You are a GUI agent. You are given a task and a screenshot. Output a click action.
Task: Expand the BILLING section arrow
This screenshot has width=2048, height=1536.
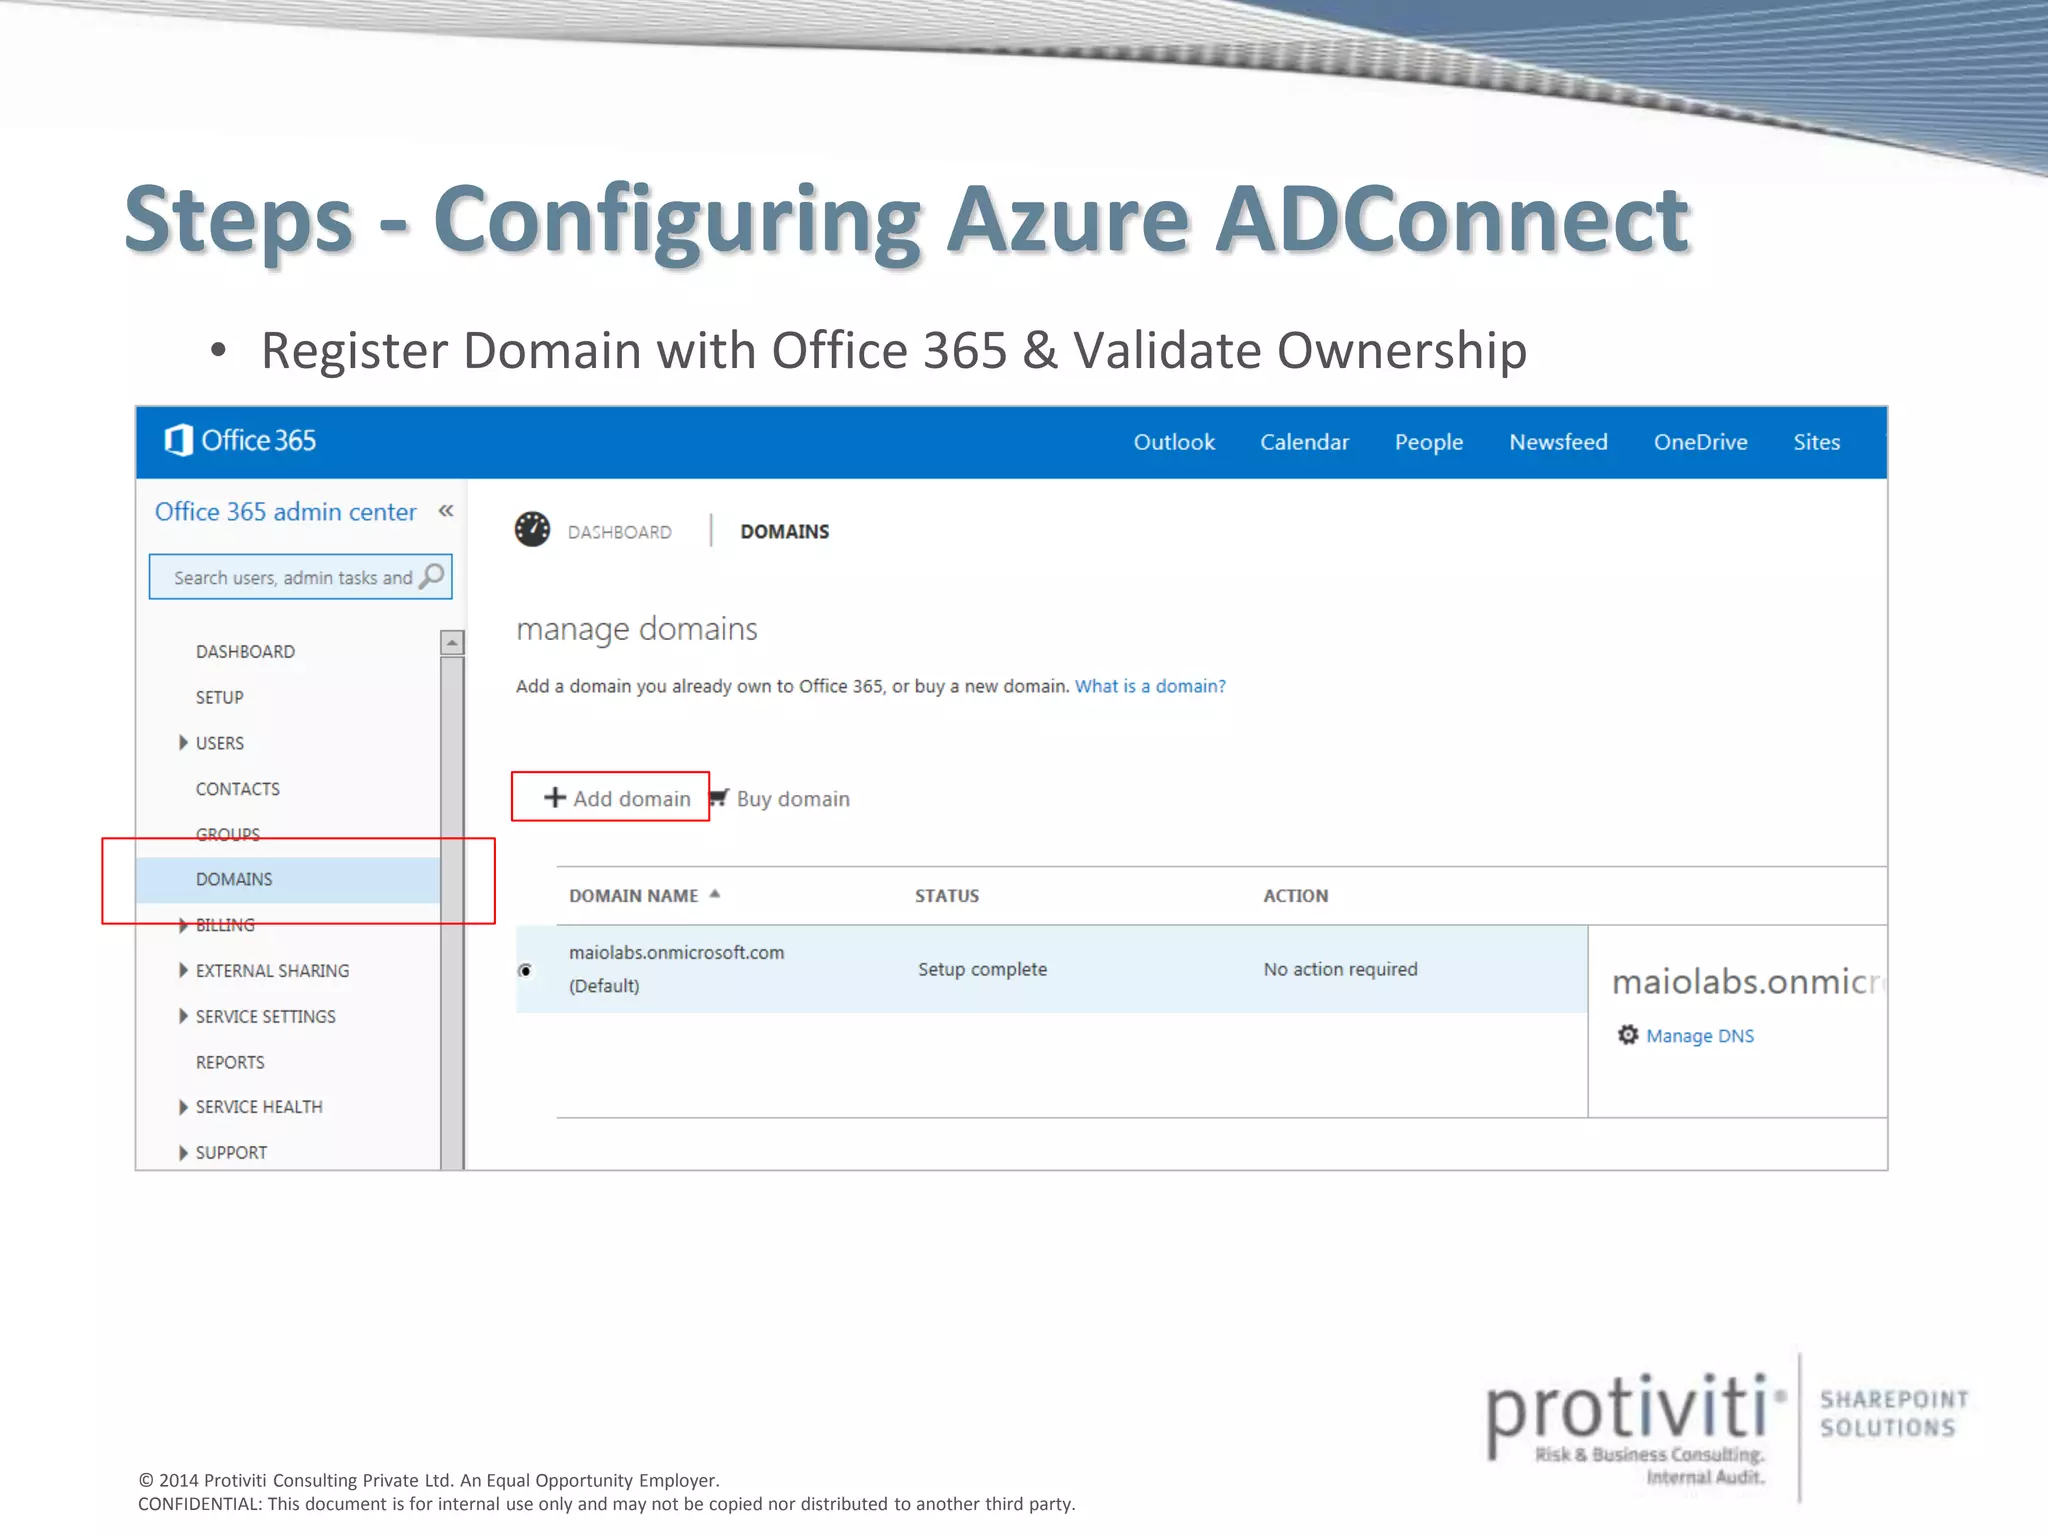click(183, 925)
